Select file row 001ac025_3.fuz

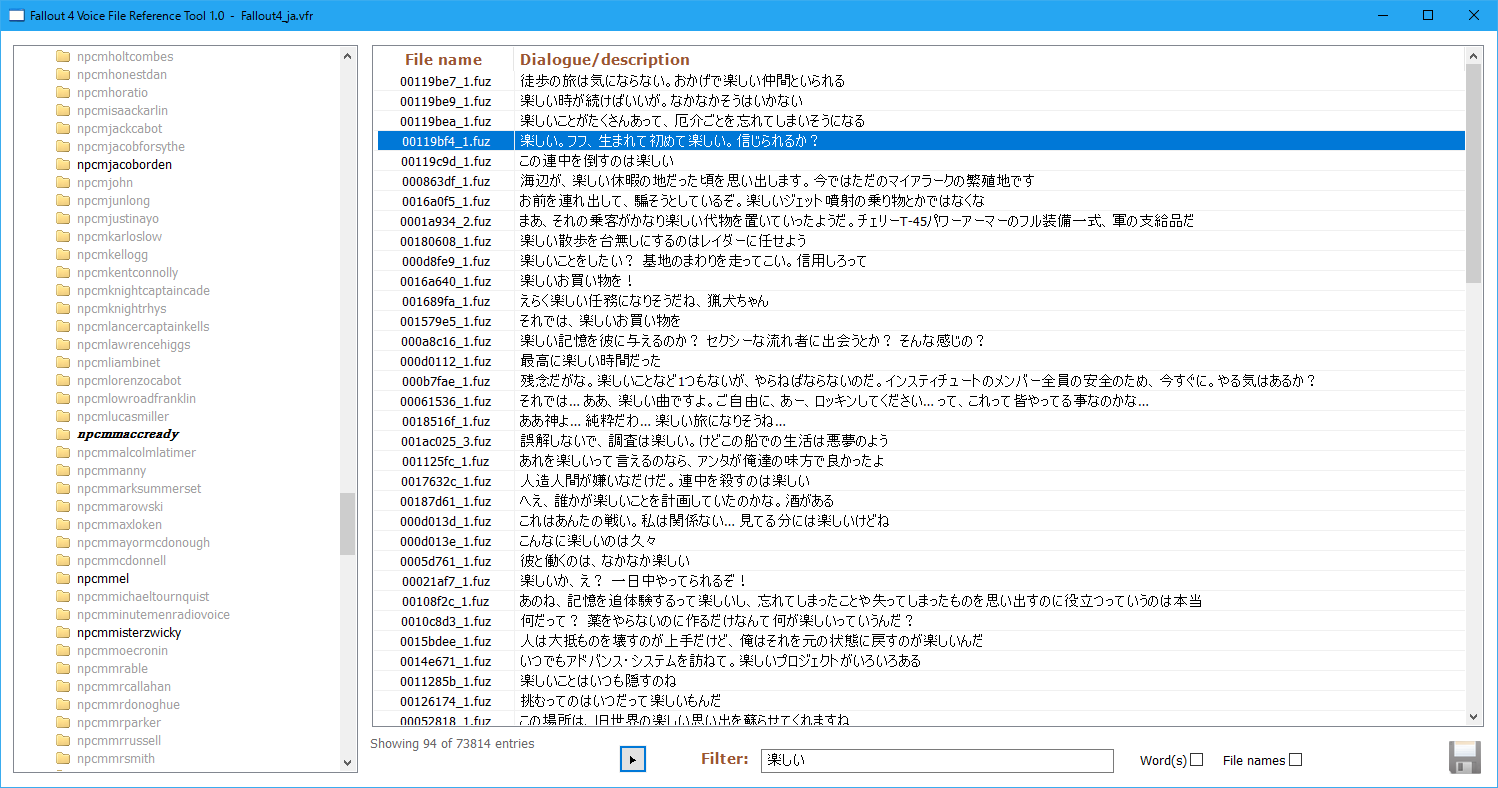[x=921, y=441]
